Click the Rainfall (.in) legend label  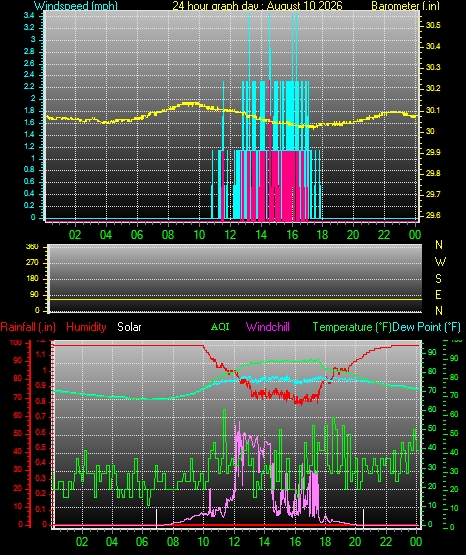click(x=28, y=327)
